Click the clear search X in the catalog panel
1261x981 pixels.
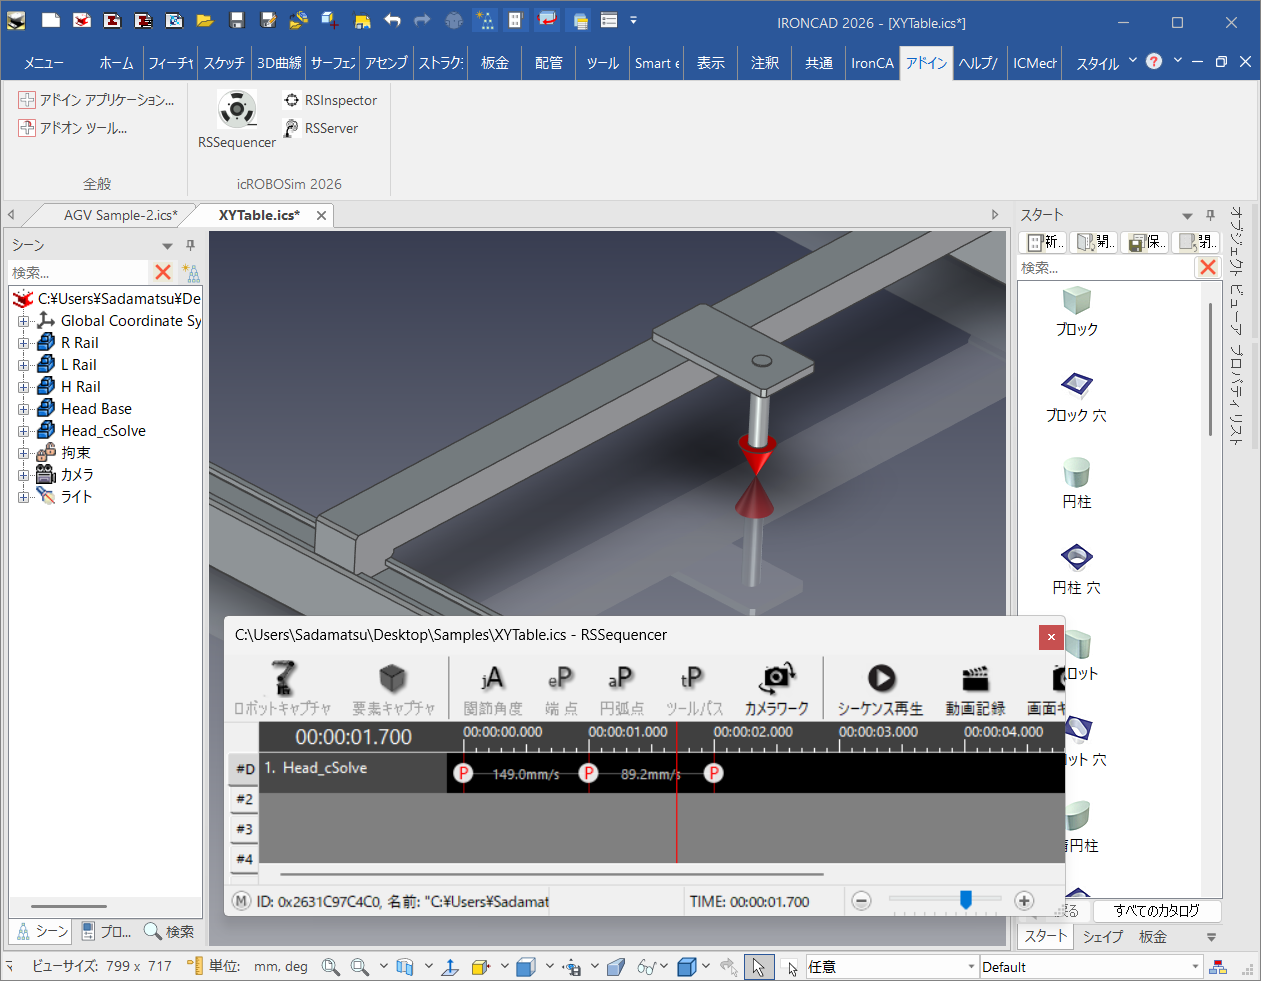point(1208,267)
